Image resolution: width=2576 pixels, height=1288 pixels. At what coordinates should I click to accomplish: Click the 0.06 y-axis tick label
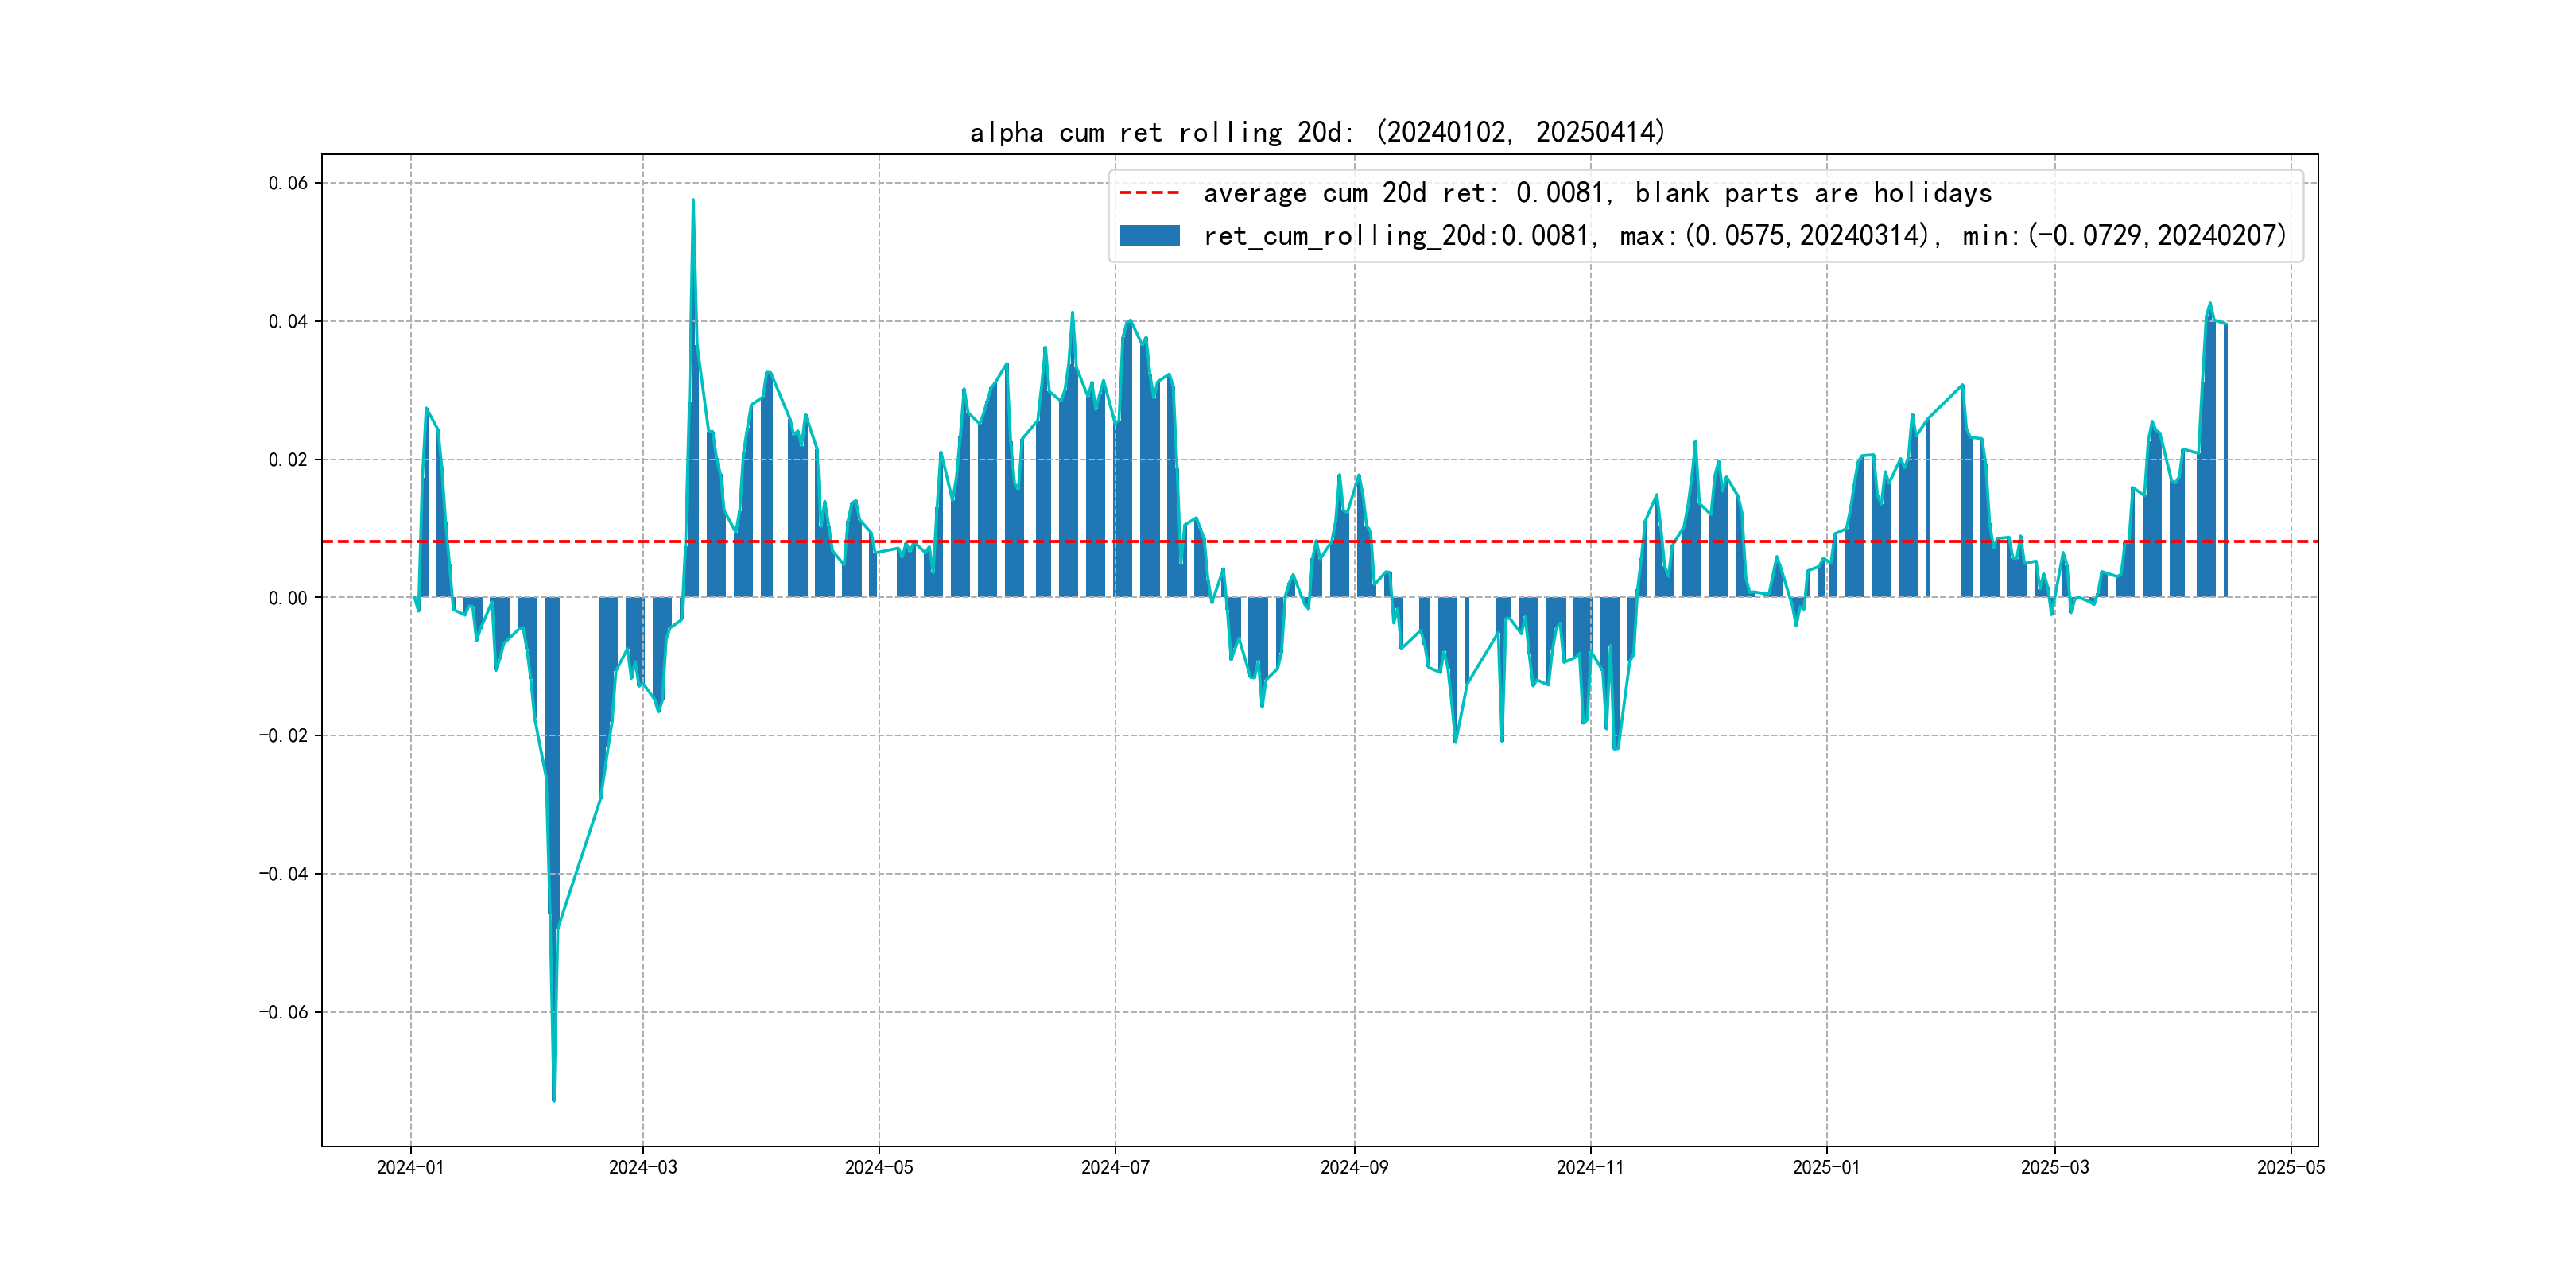[x=288, y=183]
